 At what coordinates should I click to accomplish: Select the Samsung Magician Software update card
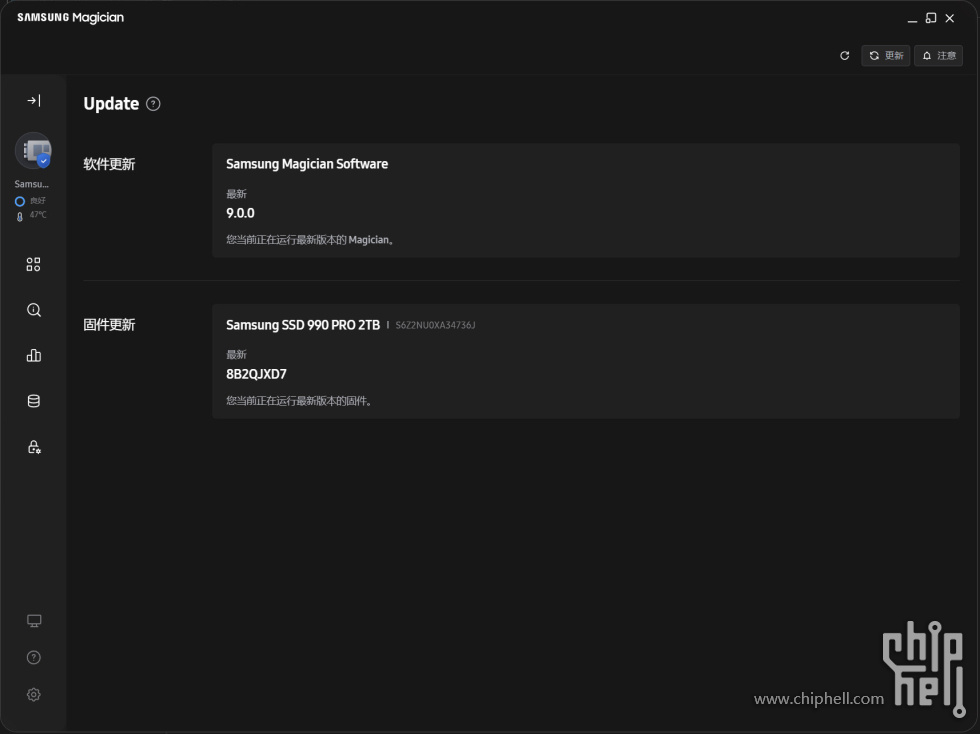click(585, 201)
